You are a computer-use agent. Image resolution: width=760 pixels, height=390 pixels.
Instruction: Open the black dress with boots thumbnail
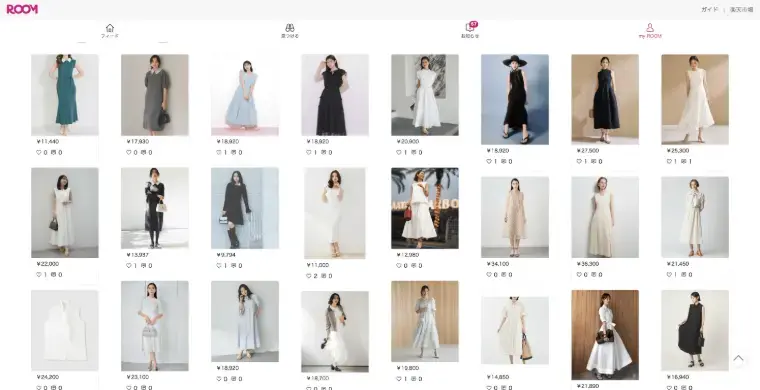(x=245, y=208)
